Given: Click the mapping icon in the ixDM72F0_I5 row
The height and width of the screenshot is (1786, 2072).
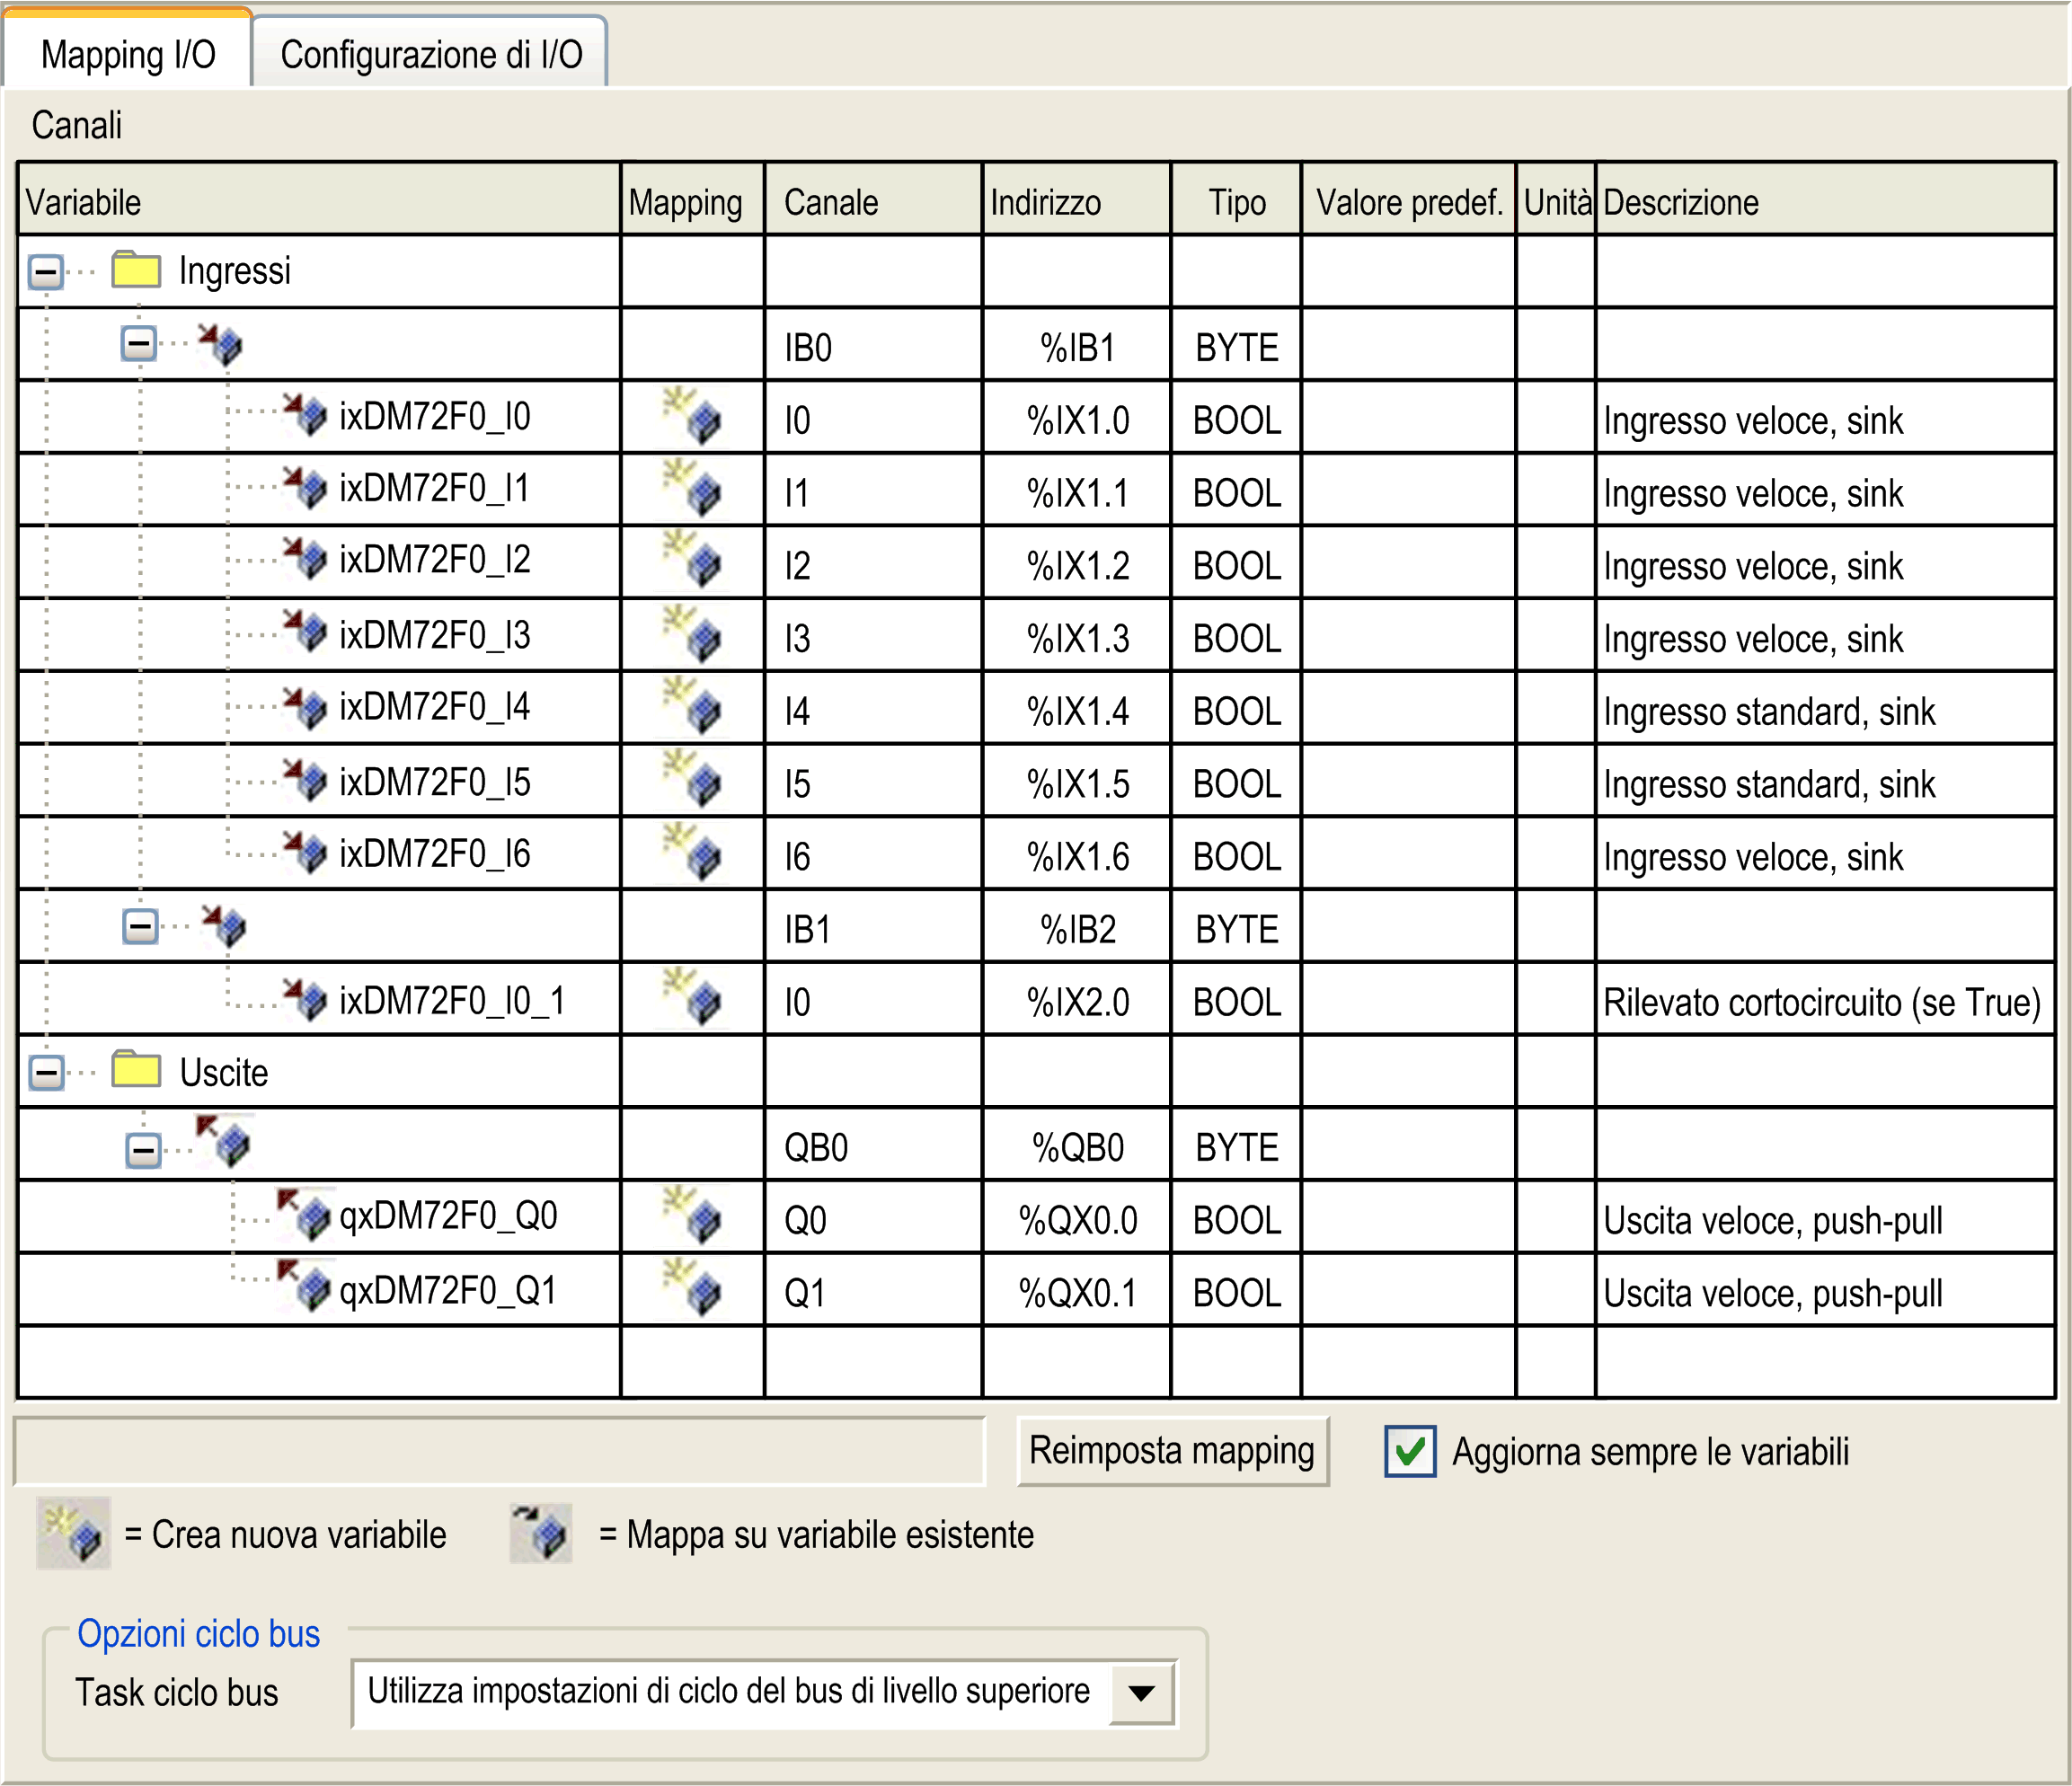Looking at the screenshot, I should click(x=692, y=778).
